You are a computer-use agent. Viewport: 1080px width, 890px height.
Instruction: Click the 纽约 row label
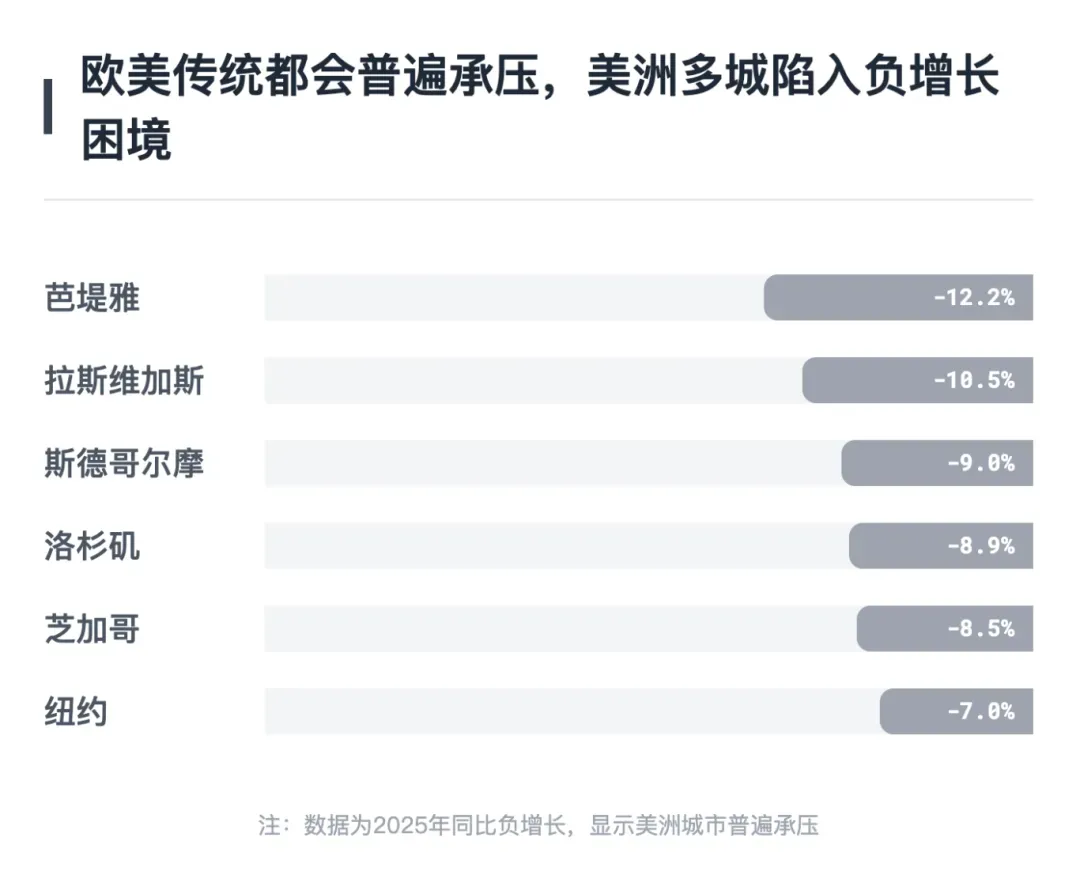tap(76, 712)
